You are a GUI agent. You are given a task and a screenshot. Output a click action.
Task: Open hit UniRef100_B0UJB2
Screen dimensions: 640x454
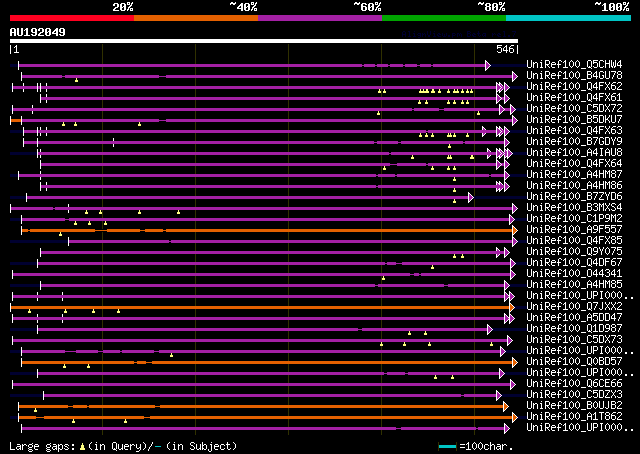[574, 406]
